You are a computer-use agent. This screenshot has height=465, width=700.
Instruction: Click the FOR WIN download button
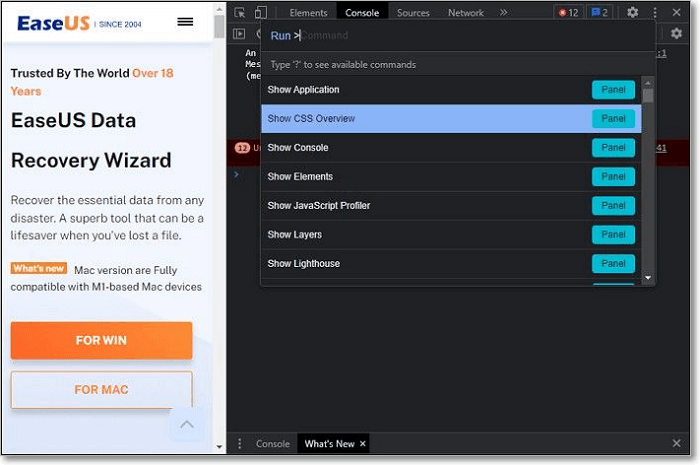[101, 340]
